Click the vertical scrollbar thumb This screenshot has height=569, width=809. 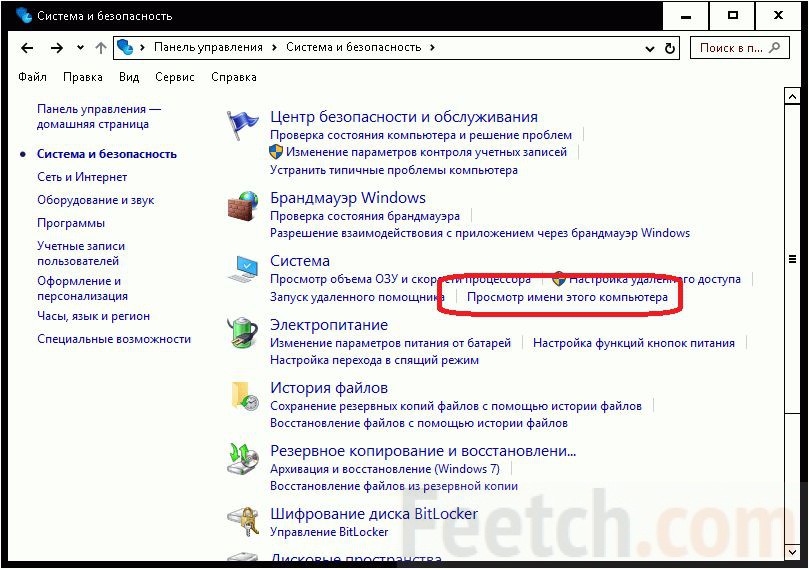point(792,258)
